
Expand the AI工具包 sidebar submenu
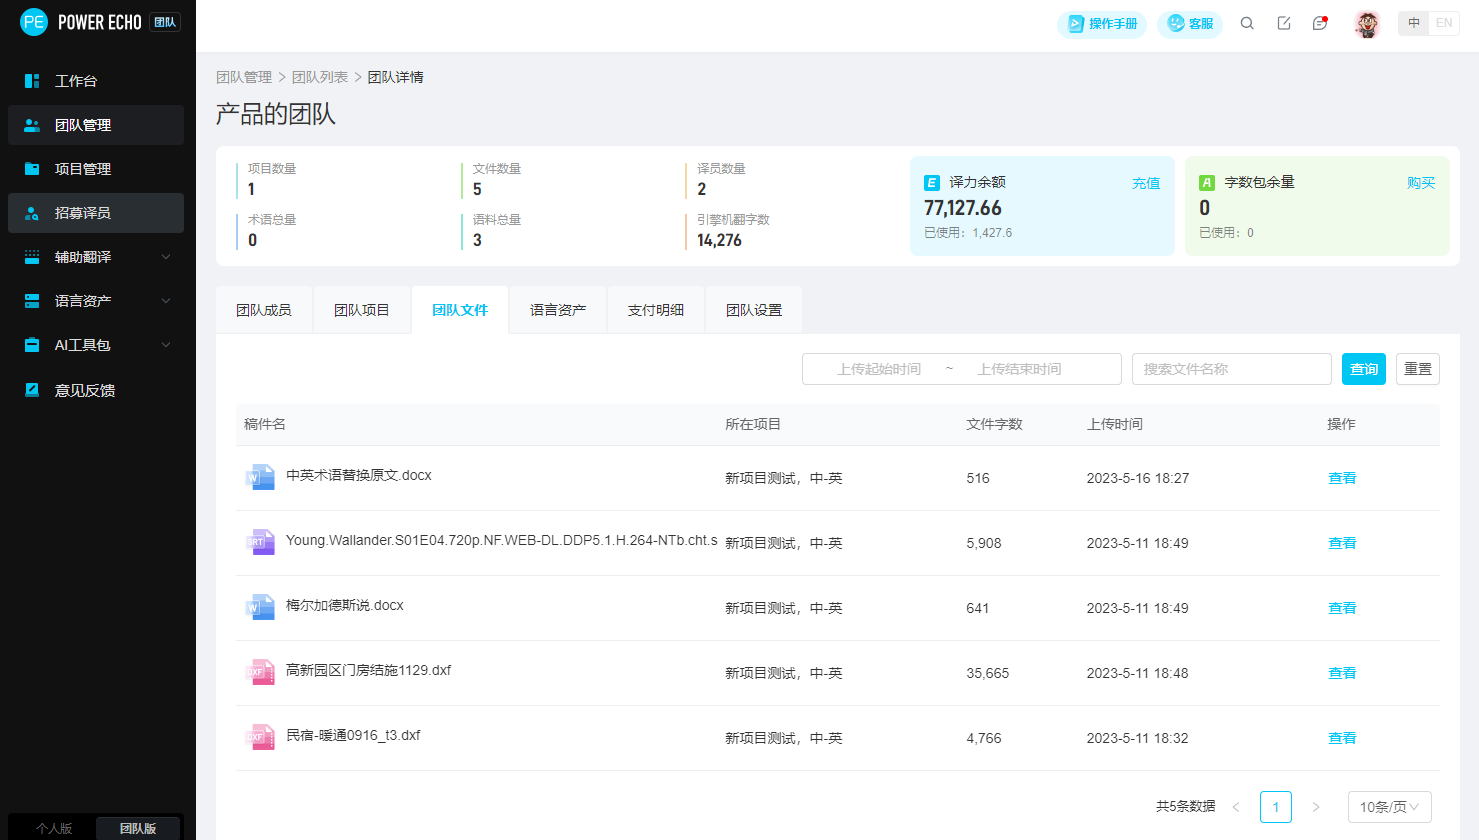click(166, 345)
